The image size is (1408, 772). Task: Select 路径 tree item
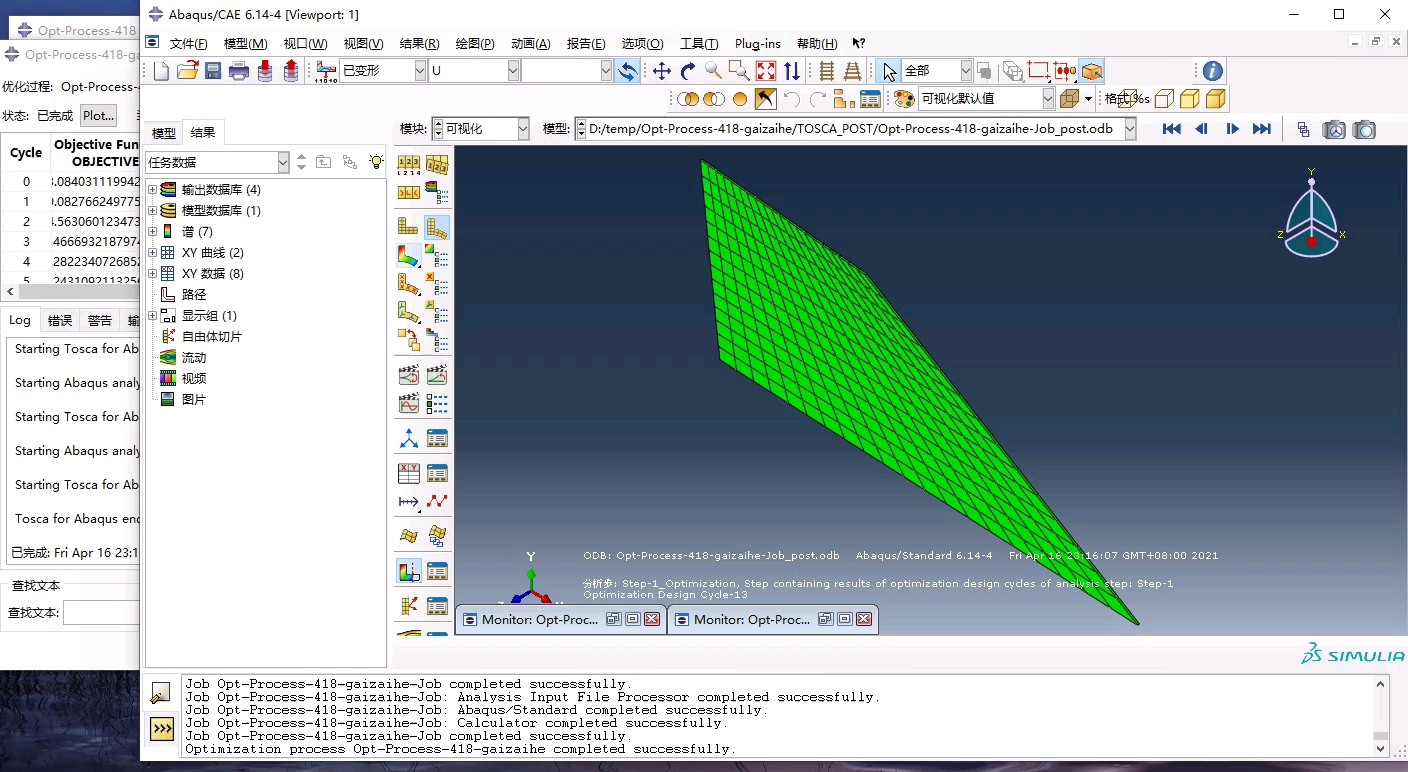pyautogui.click(x=194, y=295)
